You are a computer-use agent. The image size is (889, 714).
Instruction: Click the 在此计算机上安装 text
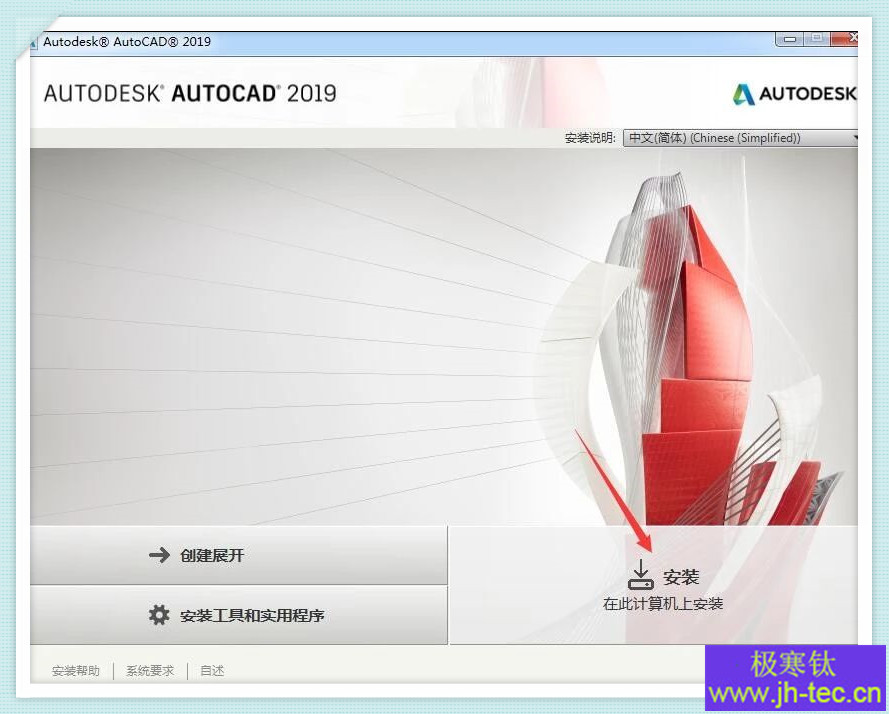pos(663,604)
